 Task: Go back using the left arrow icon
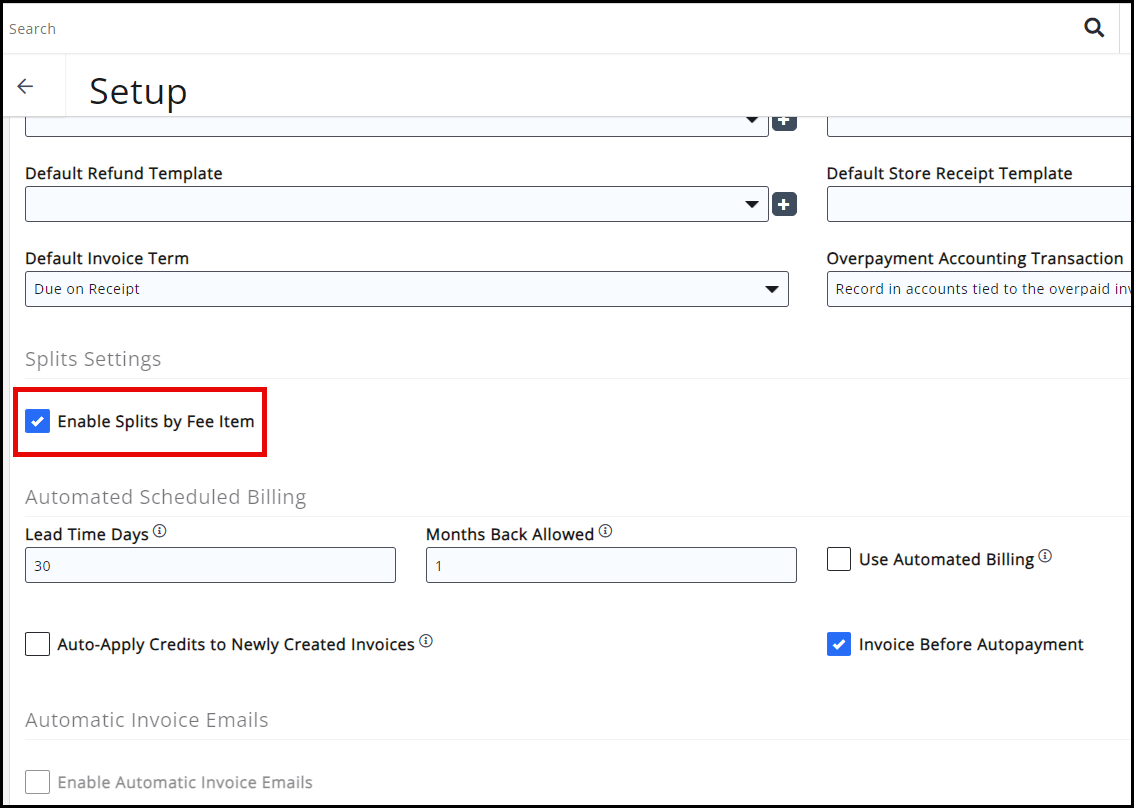tap(26, 87)
